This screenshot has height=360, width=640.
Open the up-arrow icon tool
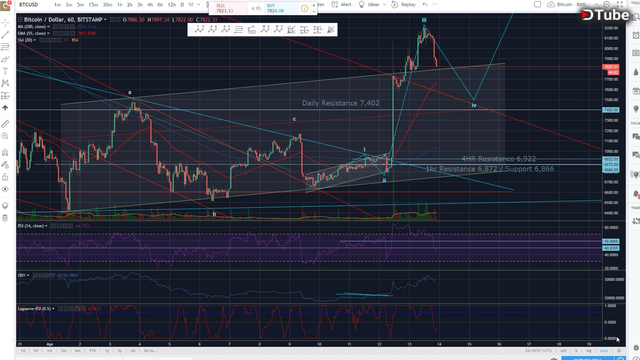[x=5, y=108]
